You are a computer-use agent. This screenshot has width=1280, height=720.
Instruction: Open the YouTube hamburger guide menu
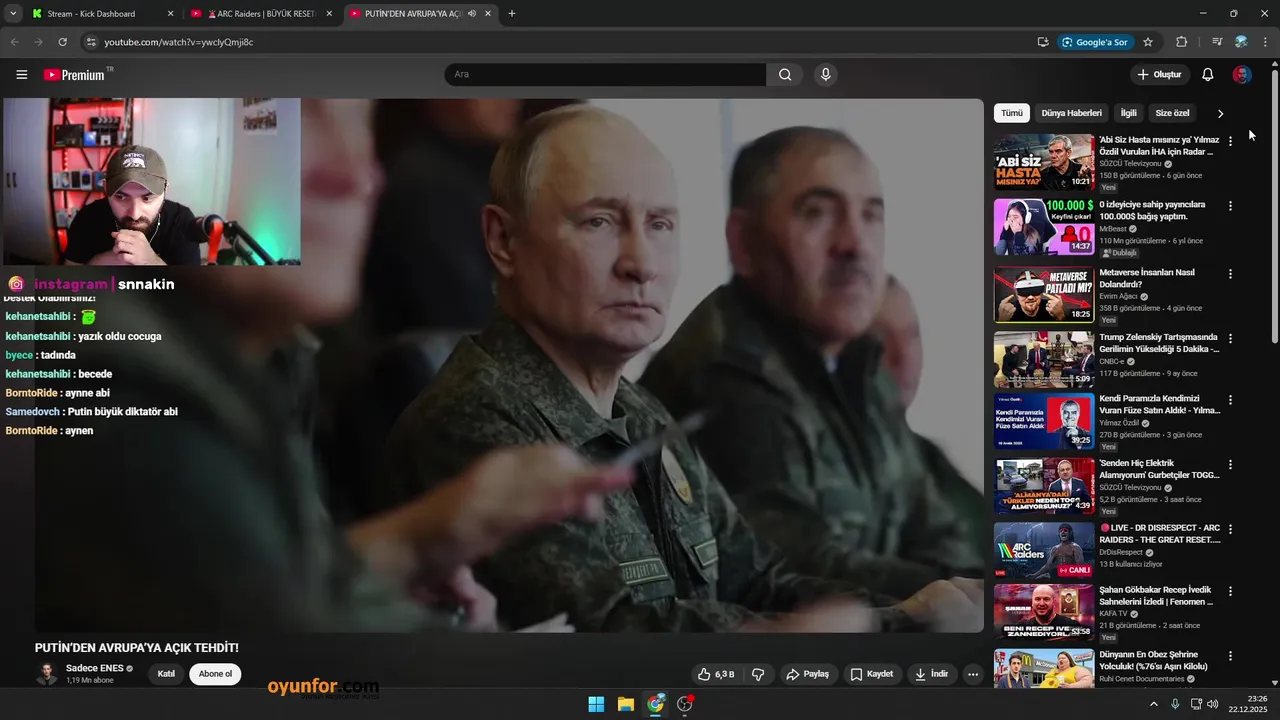pyautogui.click(x=22, y=75)
